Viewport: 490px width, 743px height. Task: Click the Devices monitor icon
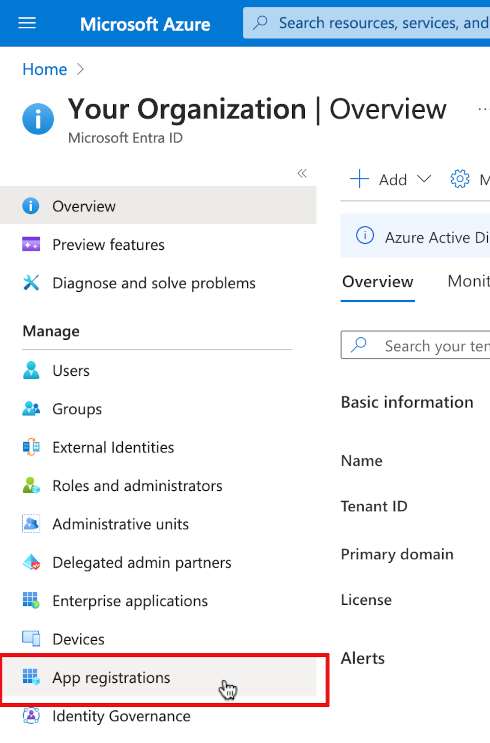31,639
